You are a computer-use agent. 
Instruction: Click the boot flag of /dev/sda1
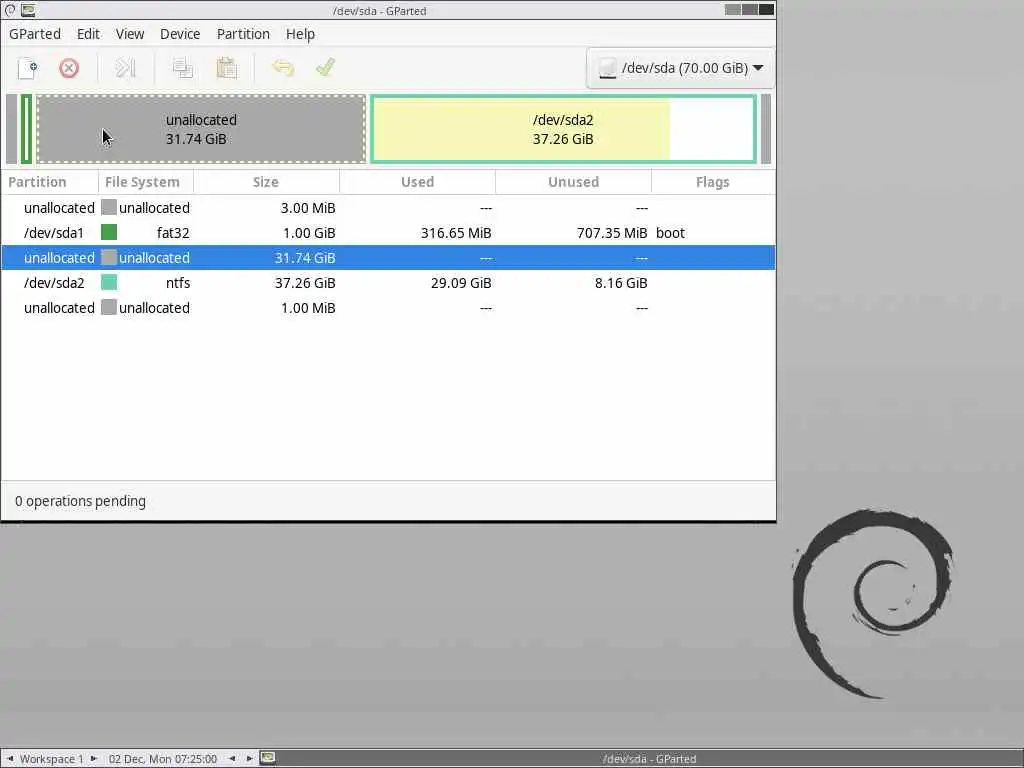pos(670,233)
